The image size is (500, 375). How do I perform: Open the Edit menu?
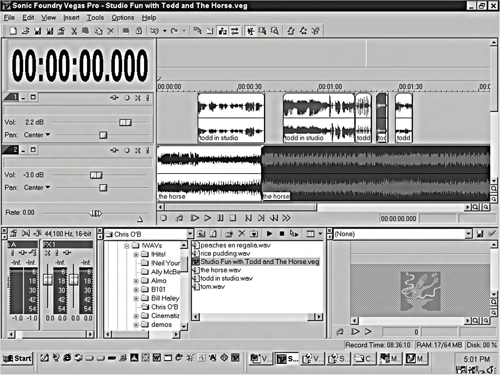[x=28, y=18]
